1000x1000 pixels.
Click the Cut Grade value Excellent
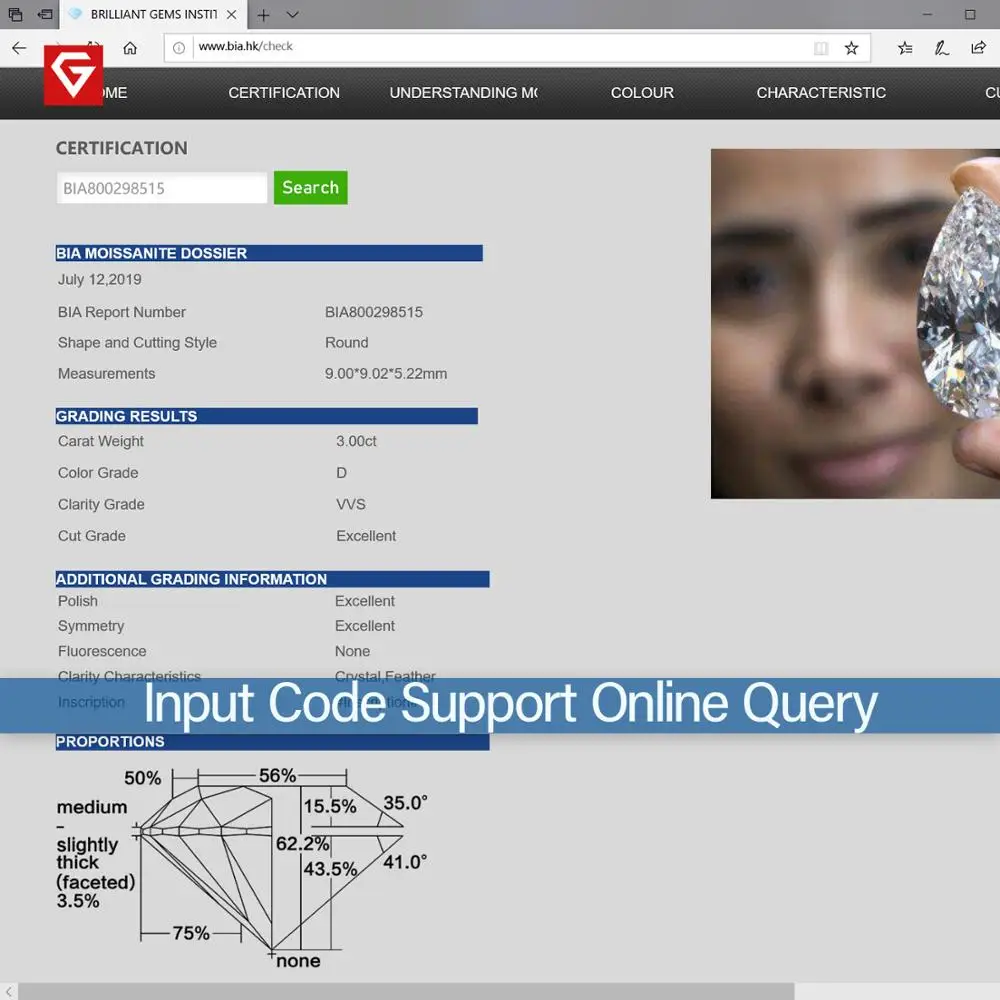366,536
